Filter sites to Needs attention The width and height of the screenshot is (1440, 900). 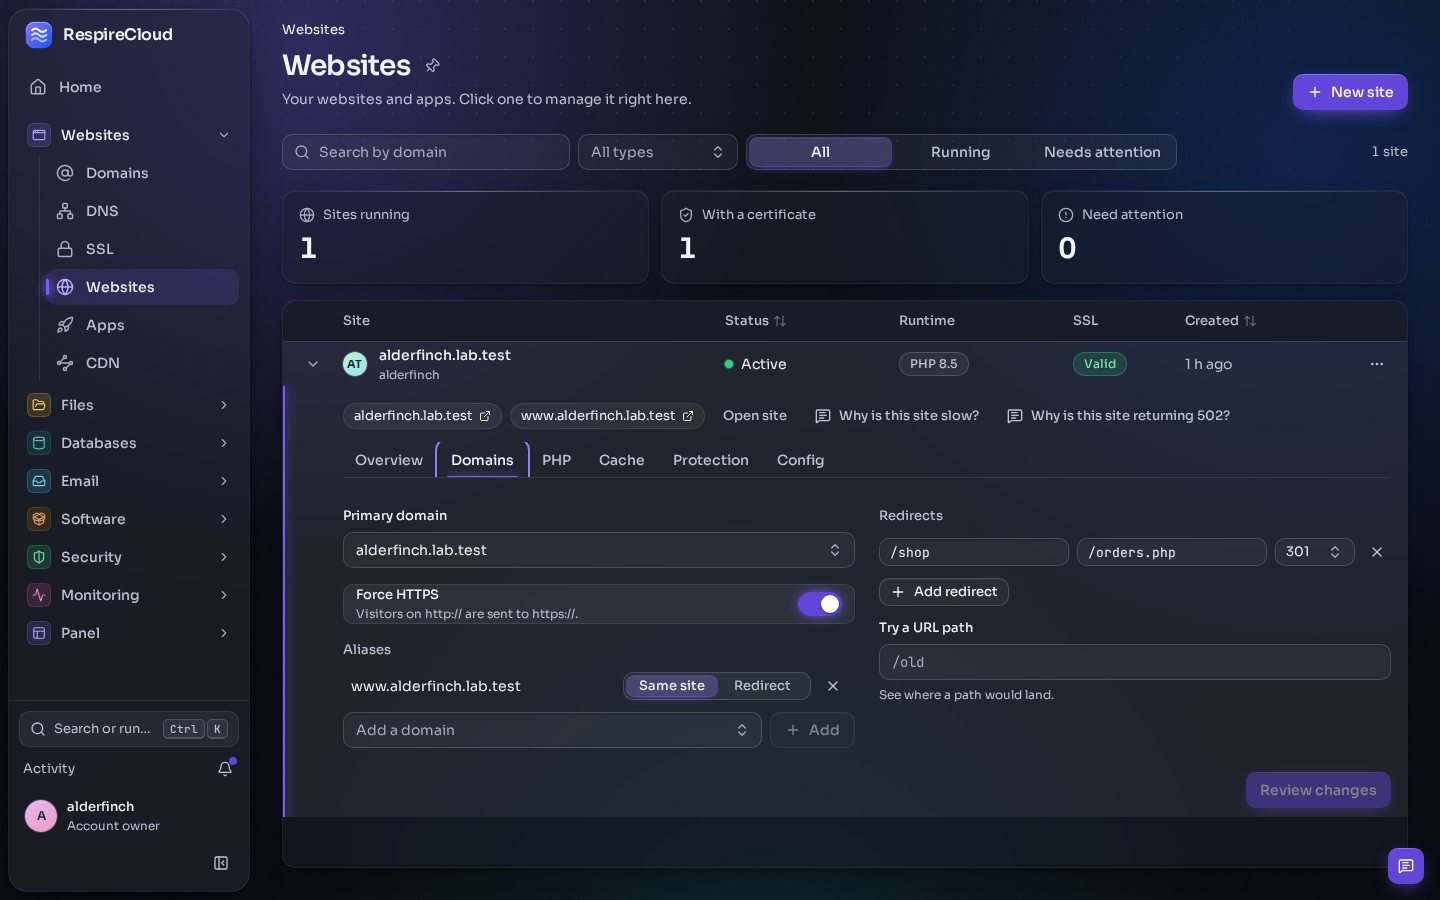(1102, 152)
